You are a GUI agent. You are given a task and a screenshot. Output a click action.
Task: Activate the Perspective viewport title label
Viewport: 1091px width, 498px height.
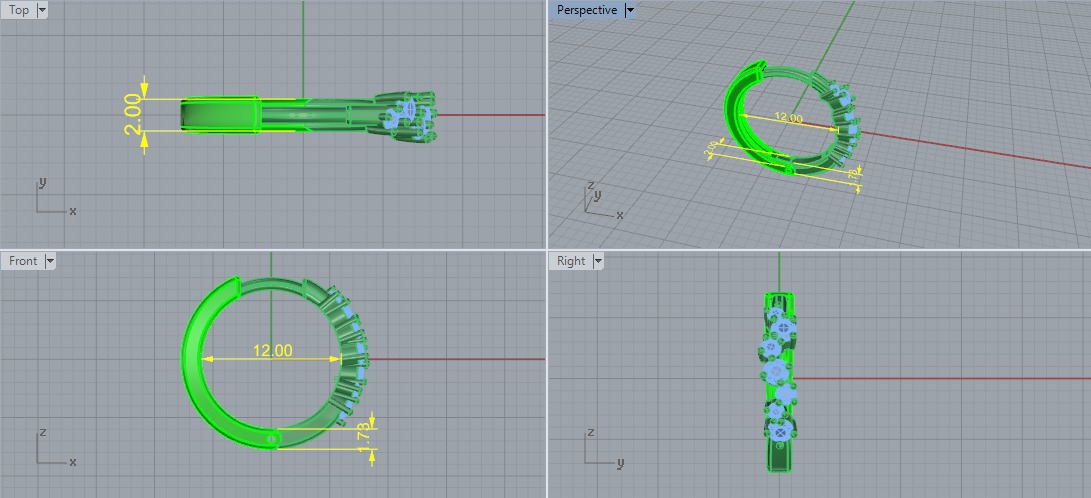587,10
